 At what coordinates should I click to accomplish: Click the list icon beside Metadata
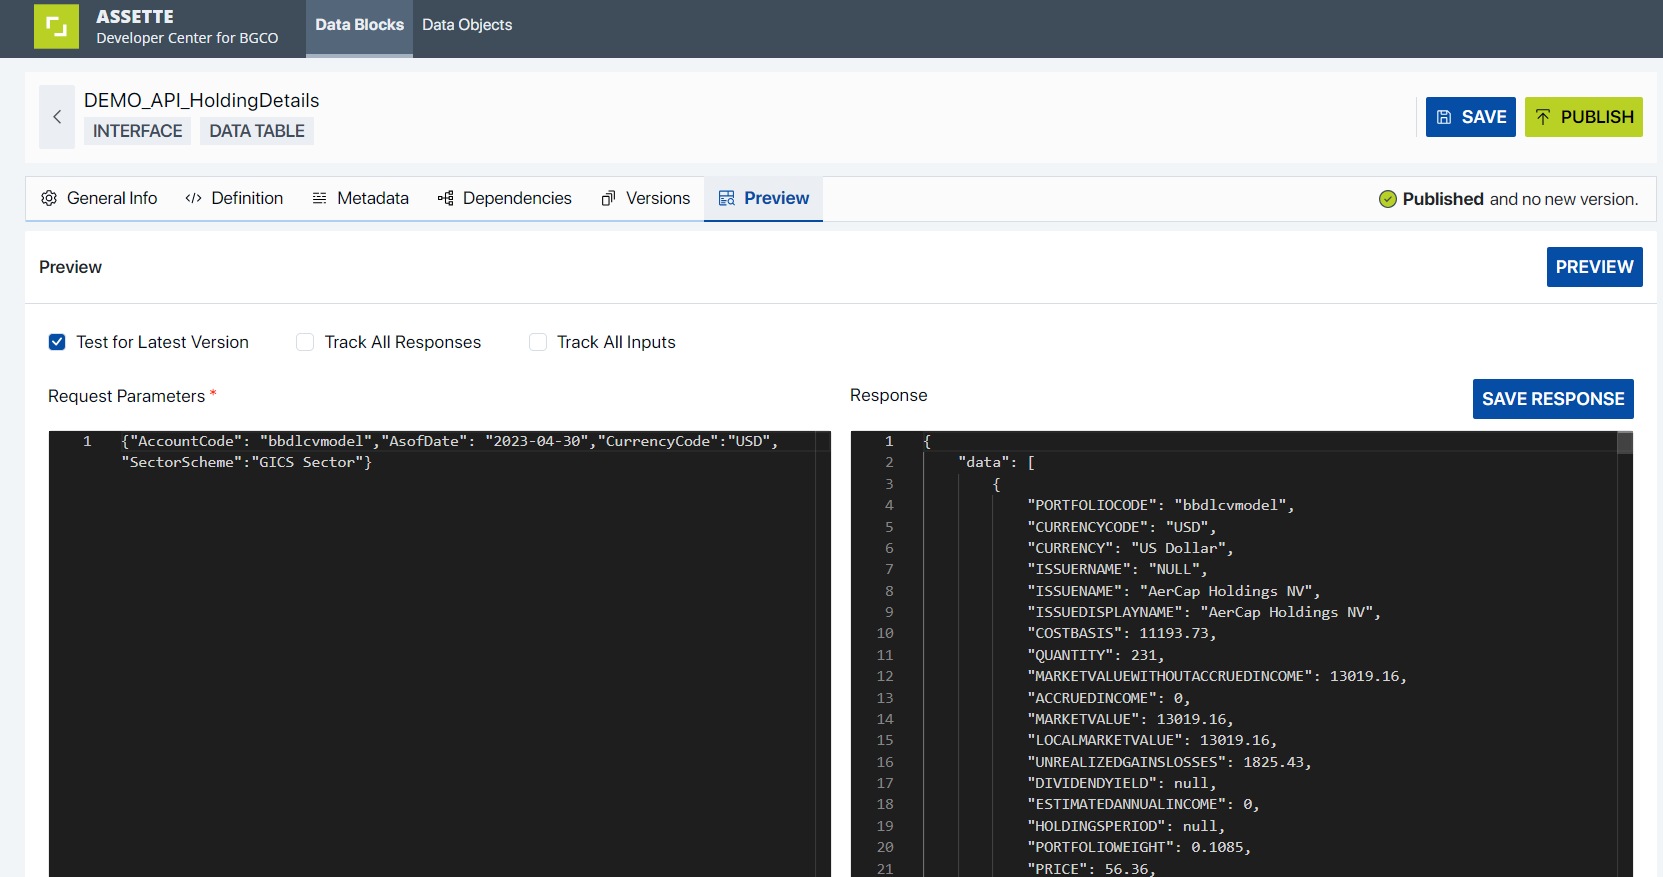tap(320, 198)
